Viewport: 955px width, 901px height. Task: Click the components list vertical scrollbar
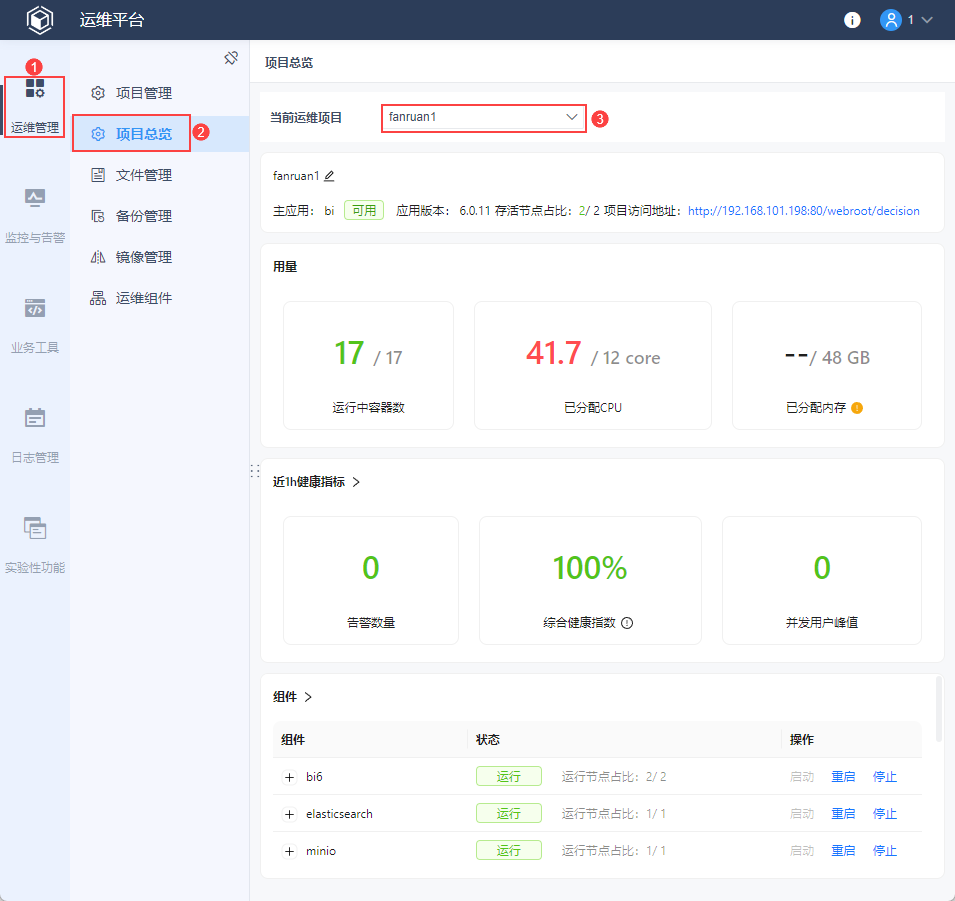point(938,710)
